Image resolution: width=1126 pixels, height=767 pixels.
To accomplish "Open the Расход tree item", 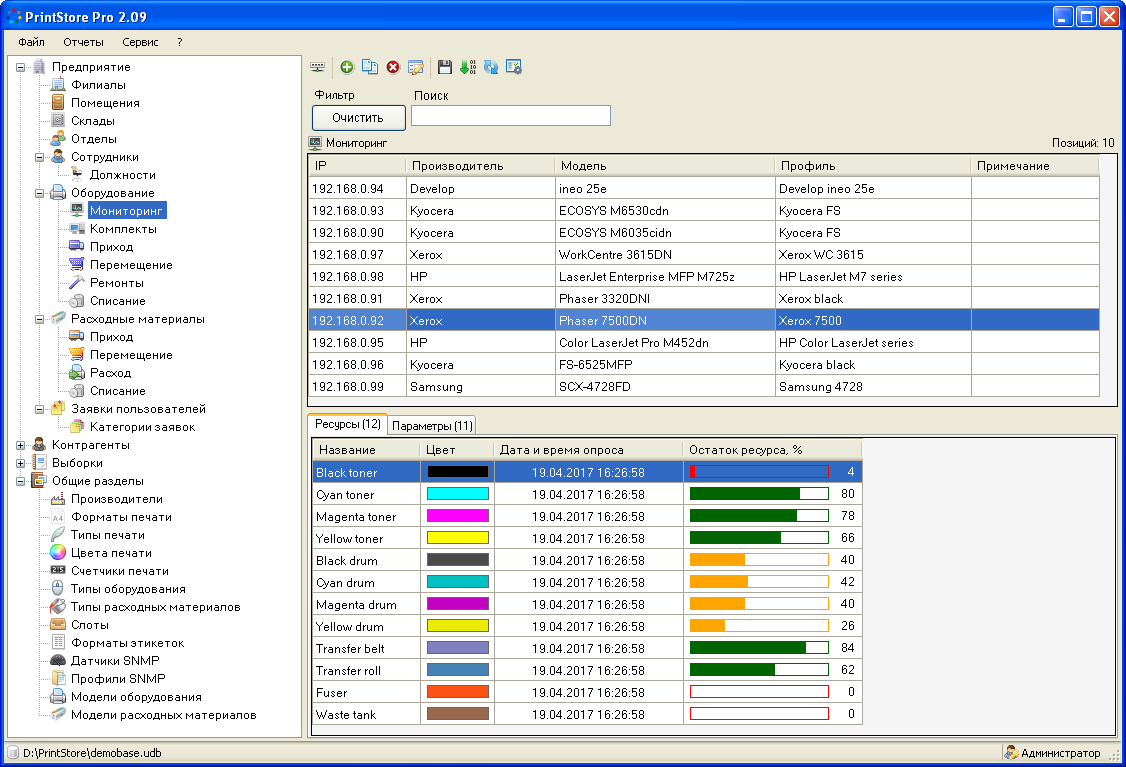I will point(111,373).
